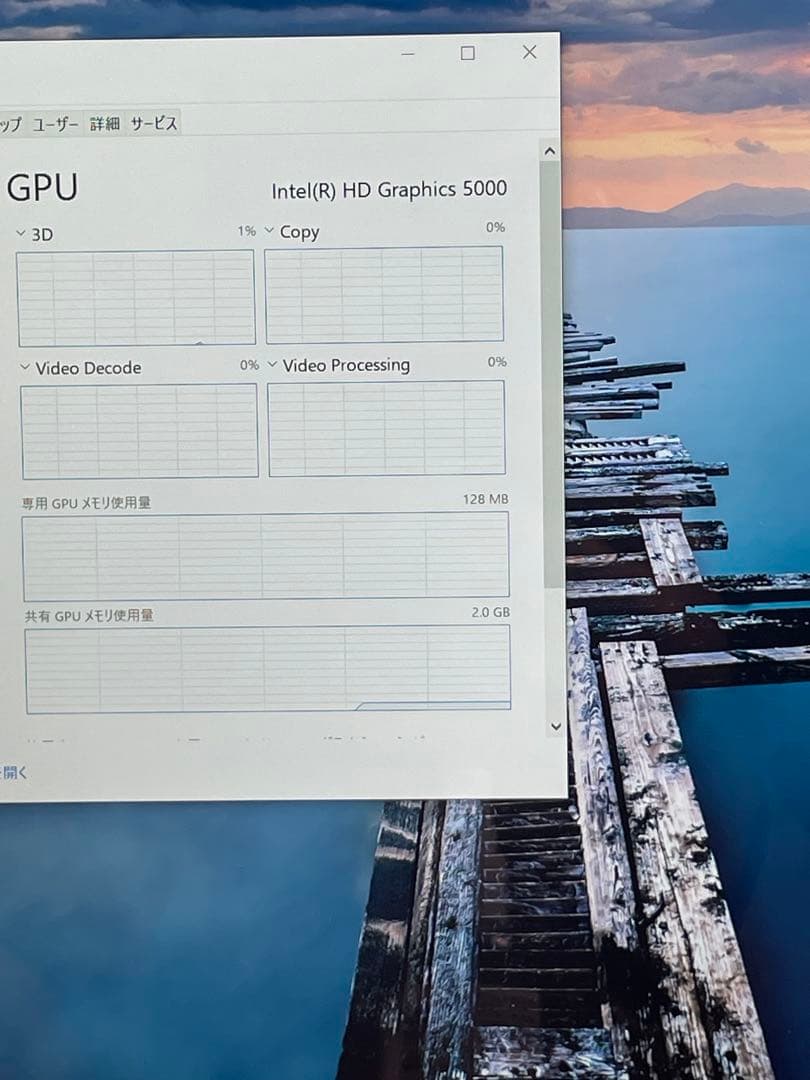Select the Copy utilization graph
This screenshot has height=1080, width=810.
tap(385, 295)
